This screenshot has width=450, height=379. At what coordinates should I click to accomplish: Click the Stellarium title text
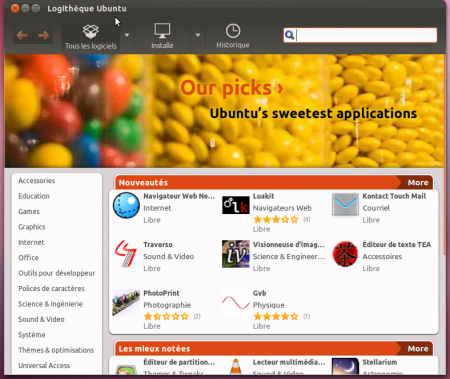click(380, 362)
